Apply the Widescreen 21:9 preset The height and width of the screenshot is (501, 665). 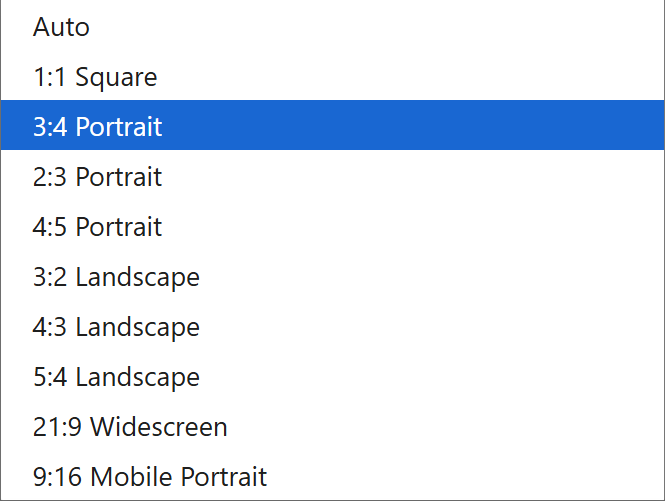tap(332, 425)
